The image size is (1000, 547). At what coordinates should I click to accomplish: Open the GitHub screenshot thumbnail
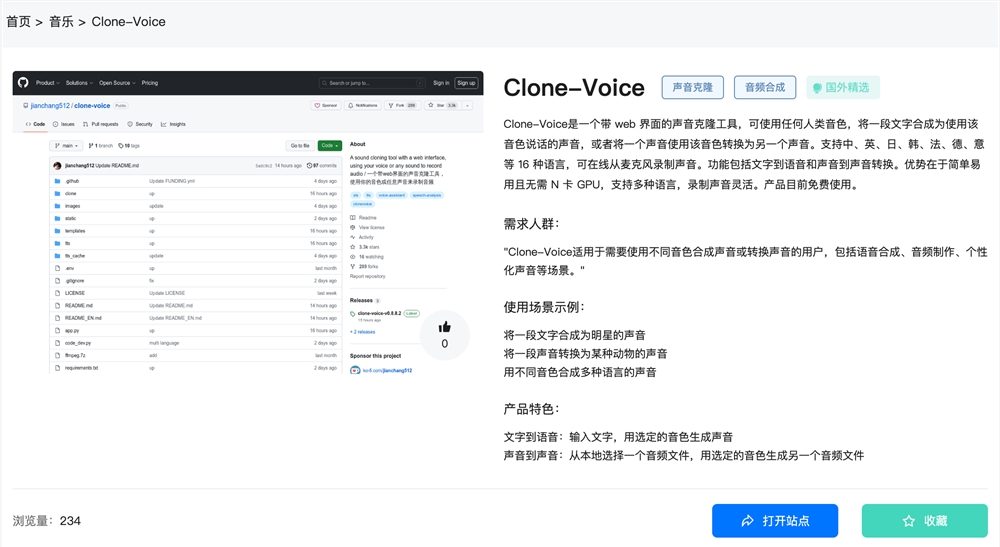tap(247, 222)
